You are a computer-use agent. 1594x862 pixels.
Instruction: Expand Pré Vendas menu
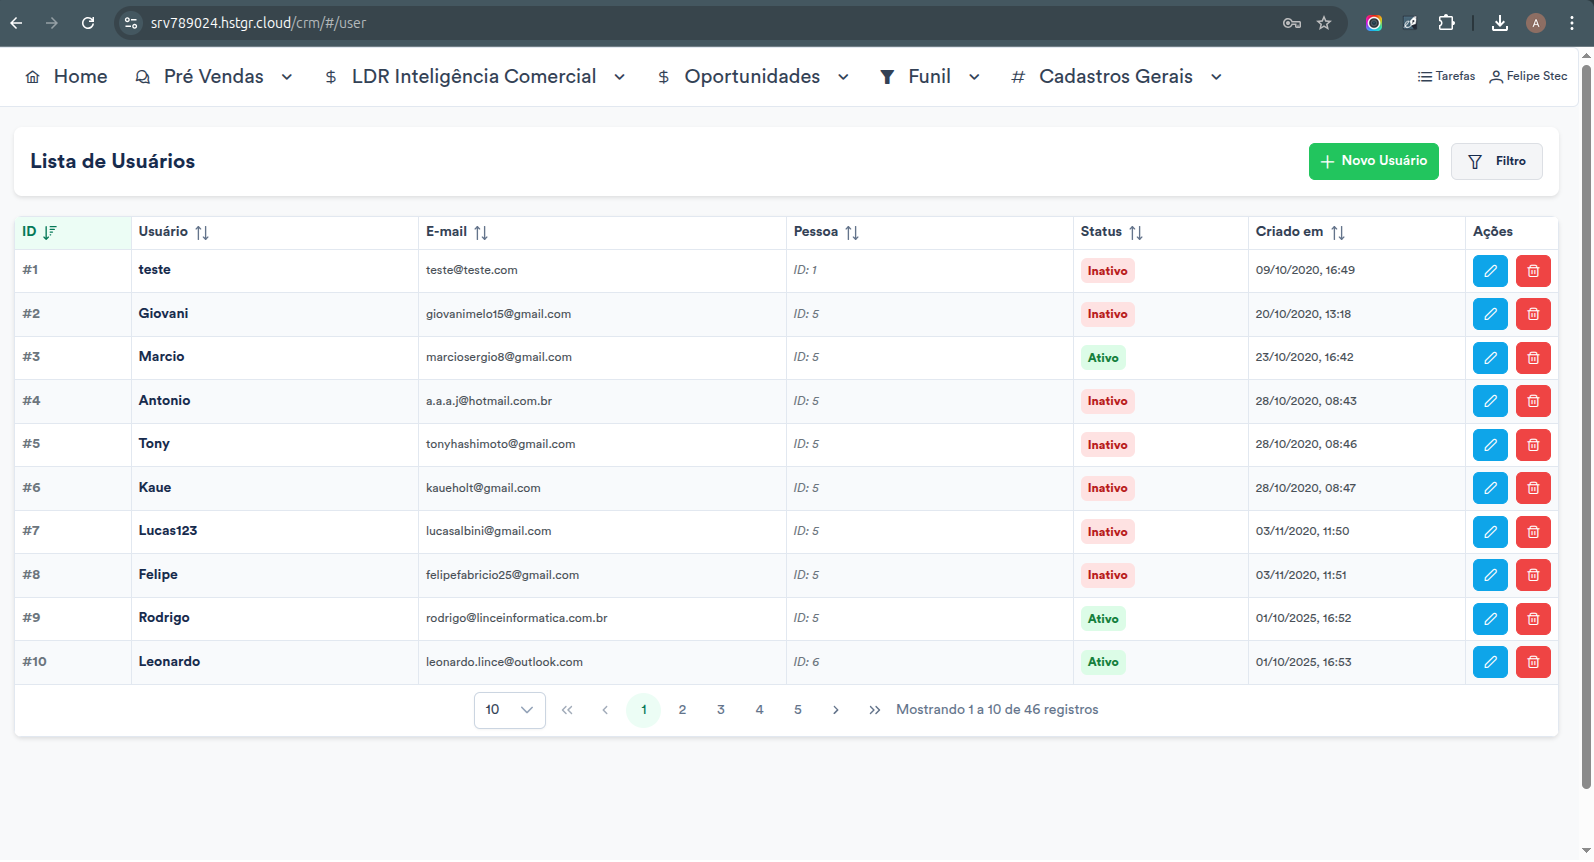(x=214, y=77)
